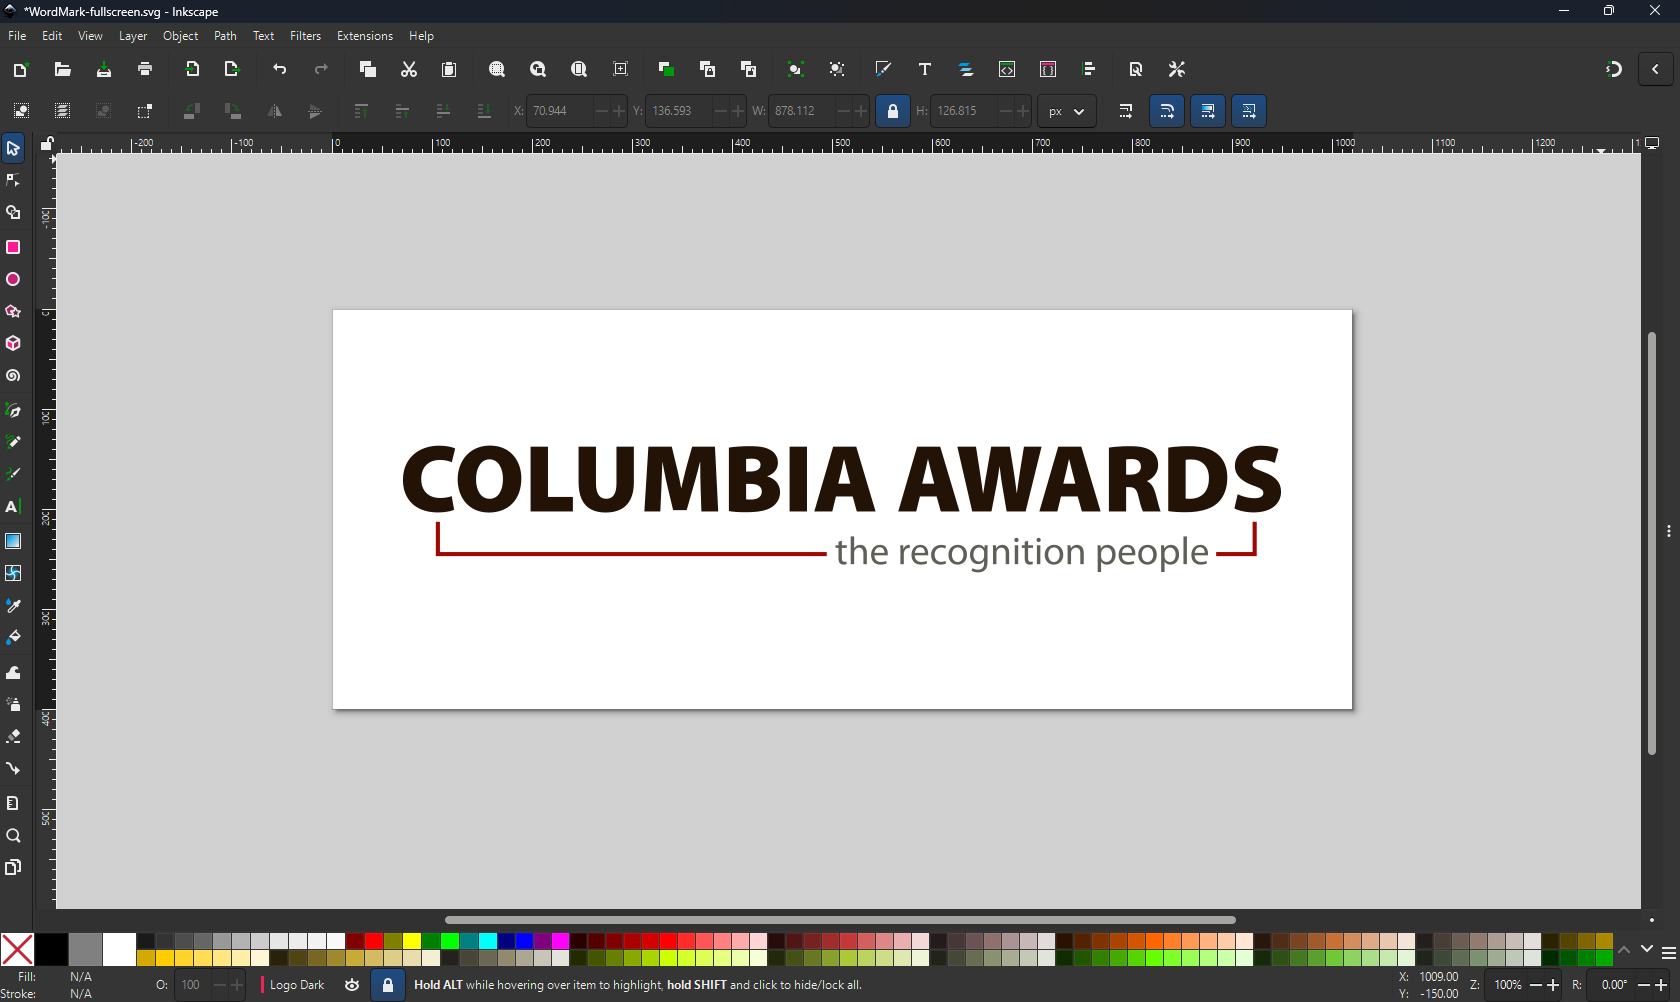
Task: Select the Zoom tool in toolbox
Action: tap(13, 836)
